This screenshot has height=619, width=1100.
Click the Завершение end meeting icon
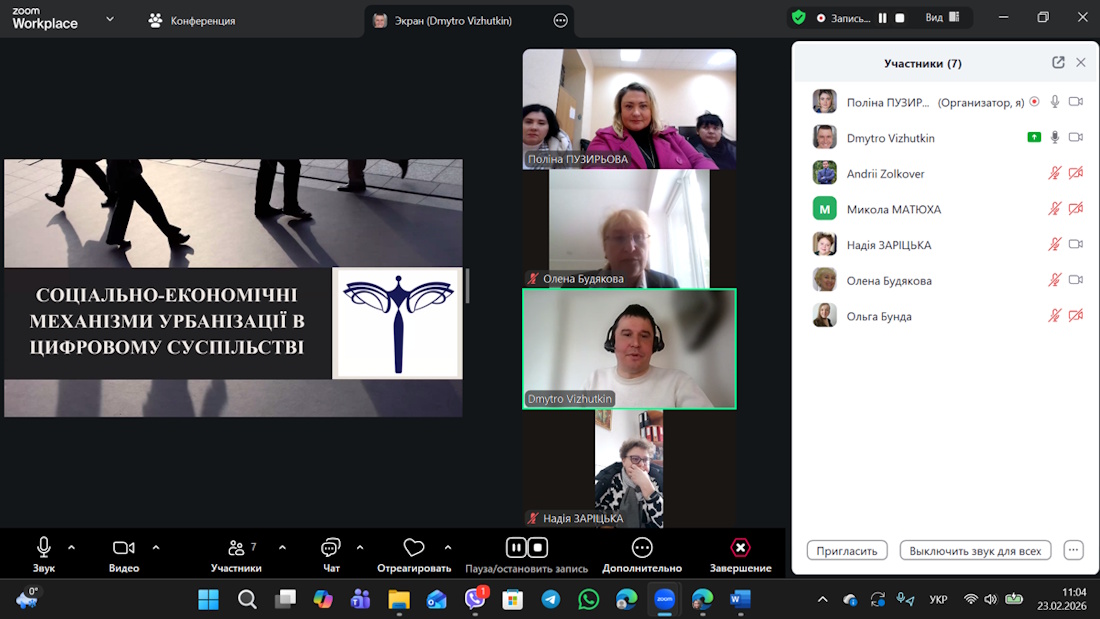point(740,548)
